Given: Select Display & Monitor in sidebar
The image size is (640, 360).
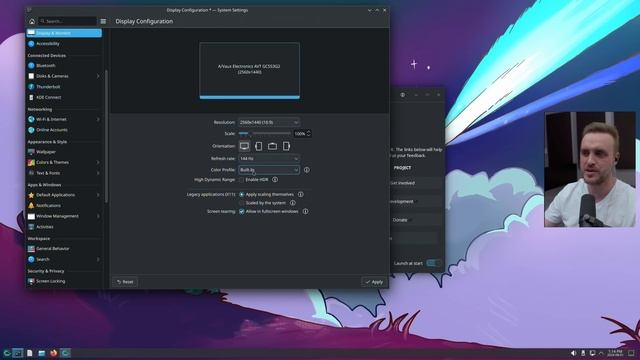Looking at the screenshot, I should [64, 33].
